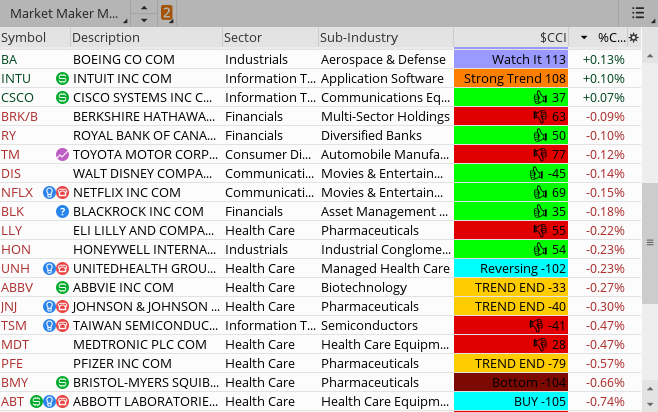Click the green dividend icon beside ABBV
The height and width of the screenshot is (412, 658).
[x=62, y=287]
